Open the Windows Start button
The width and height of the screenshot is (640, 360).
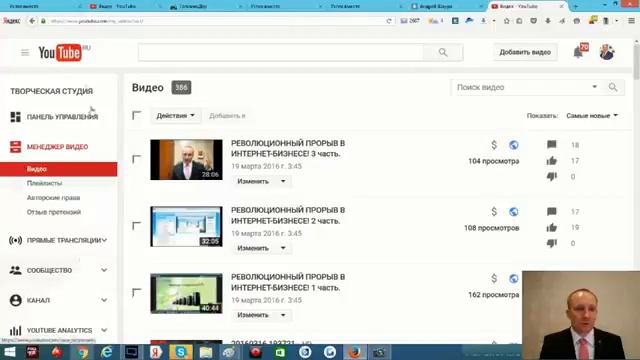[x=9, y=352]
